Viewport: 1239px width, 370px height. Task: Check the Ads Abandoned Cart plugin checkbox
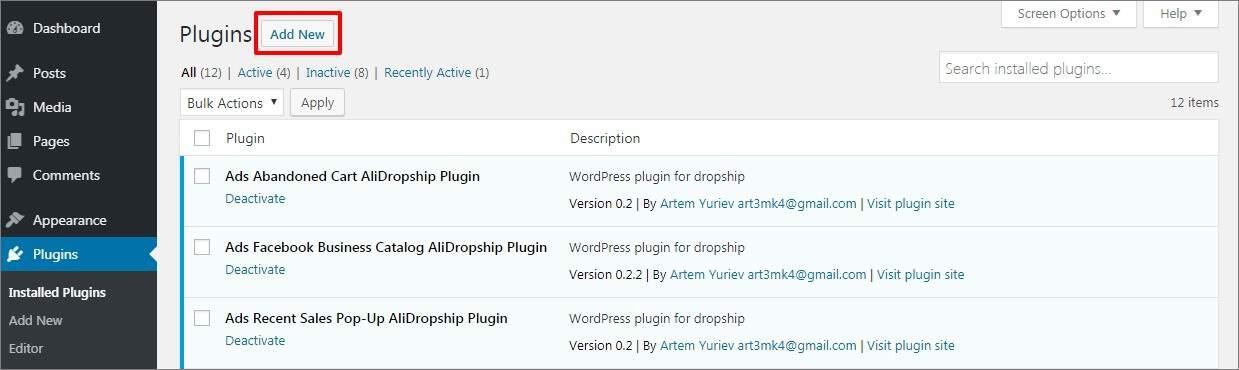202,176
